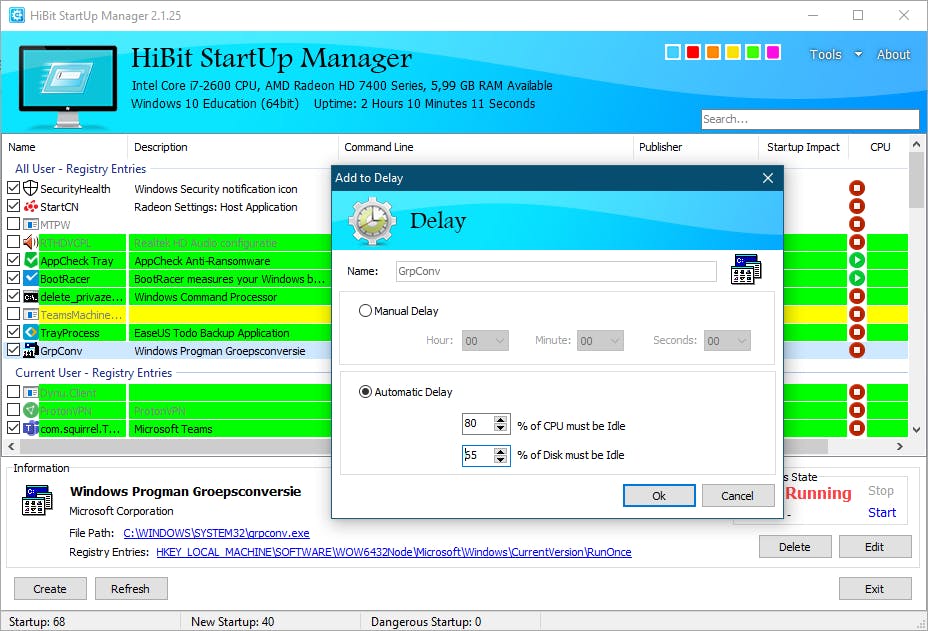This screenshot has height=631, width=928.
Task: Click the AppCheck Tray green shield icon
Action: (x=30, y=260)
